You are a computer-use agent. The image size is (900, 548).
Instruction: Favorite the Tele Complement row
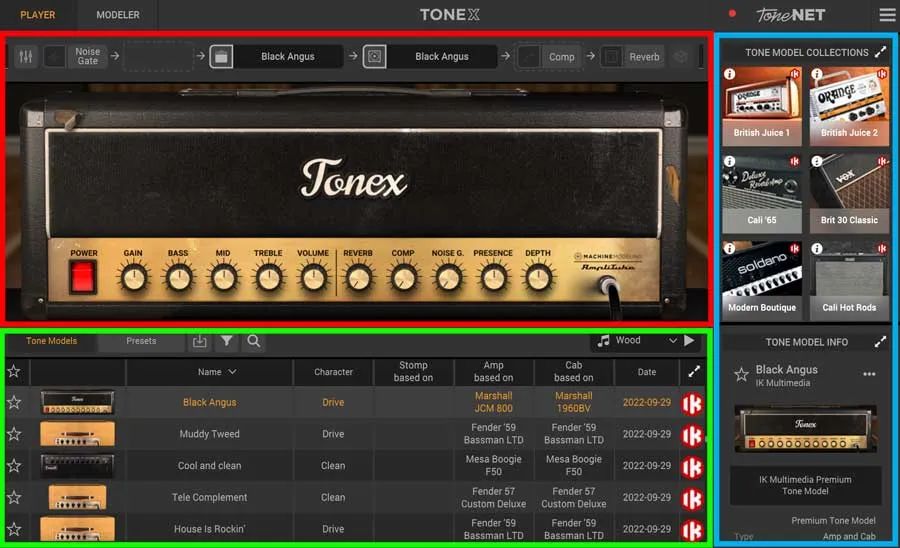point(14,497)
